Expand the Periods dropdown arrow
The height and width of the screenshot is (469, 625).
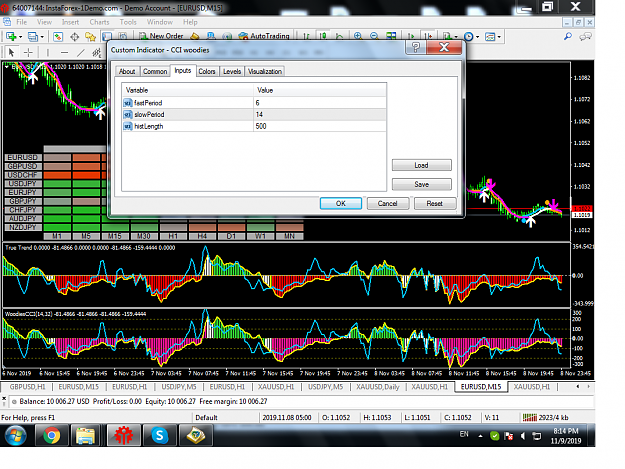tap(478, 37)
